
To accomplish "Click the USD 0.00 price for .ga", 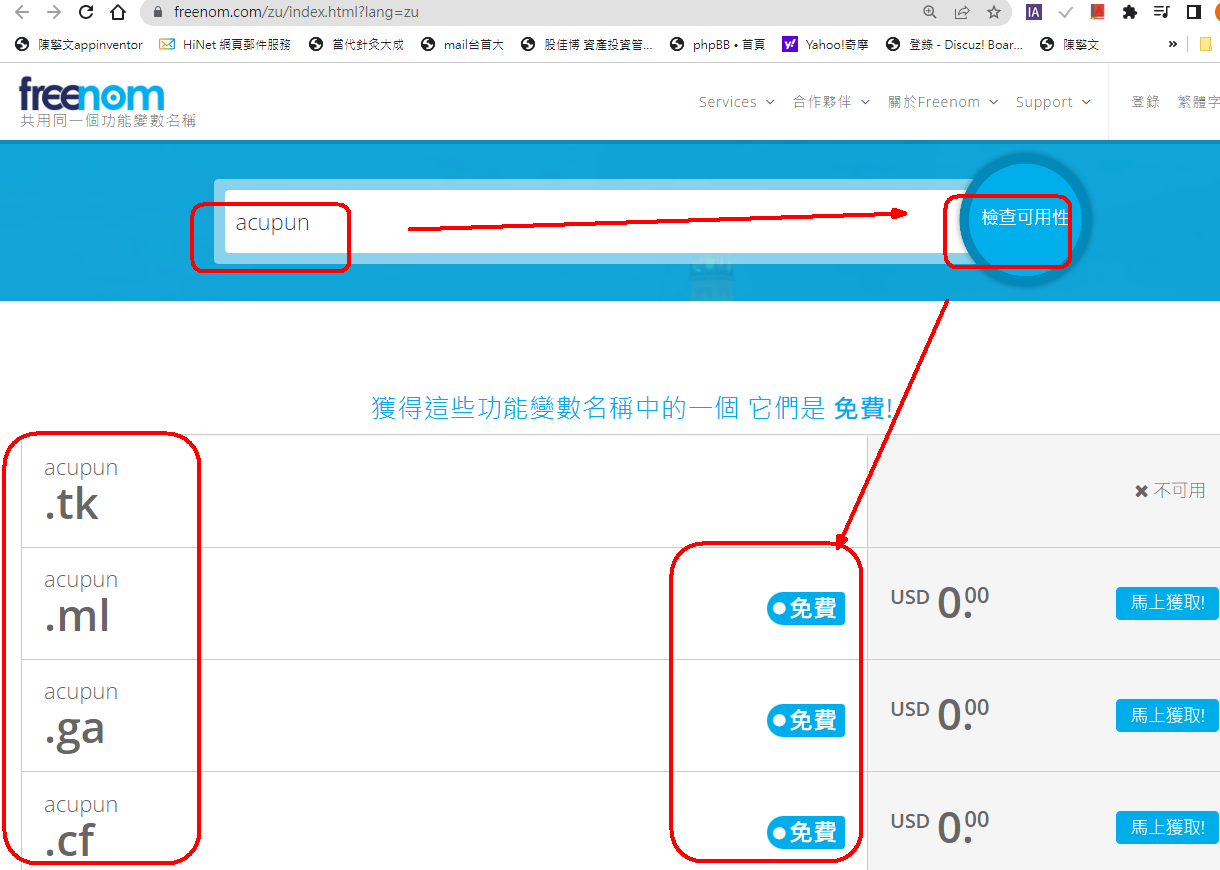I will pyautogui.click(x=940, y=714).
